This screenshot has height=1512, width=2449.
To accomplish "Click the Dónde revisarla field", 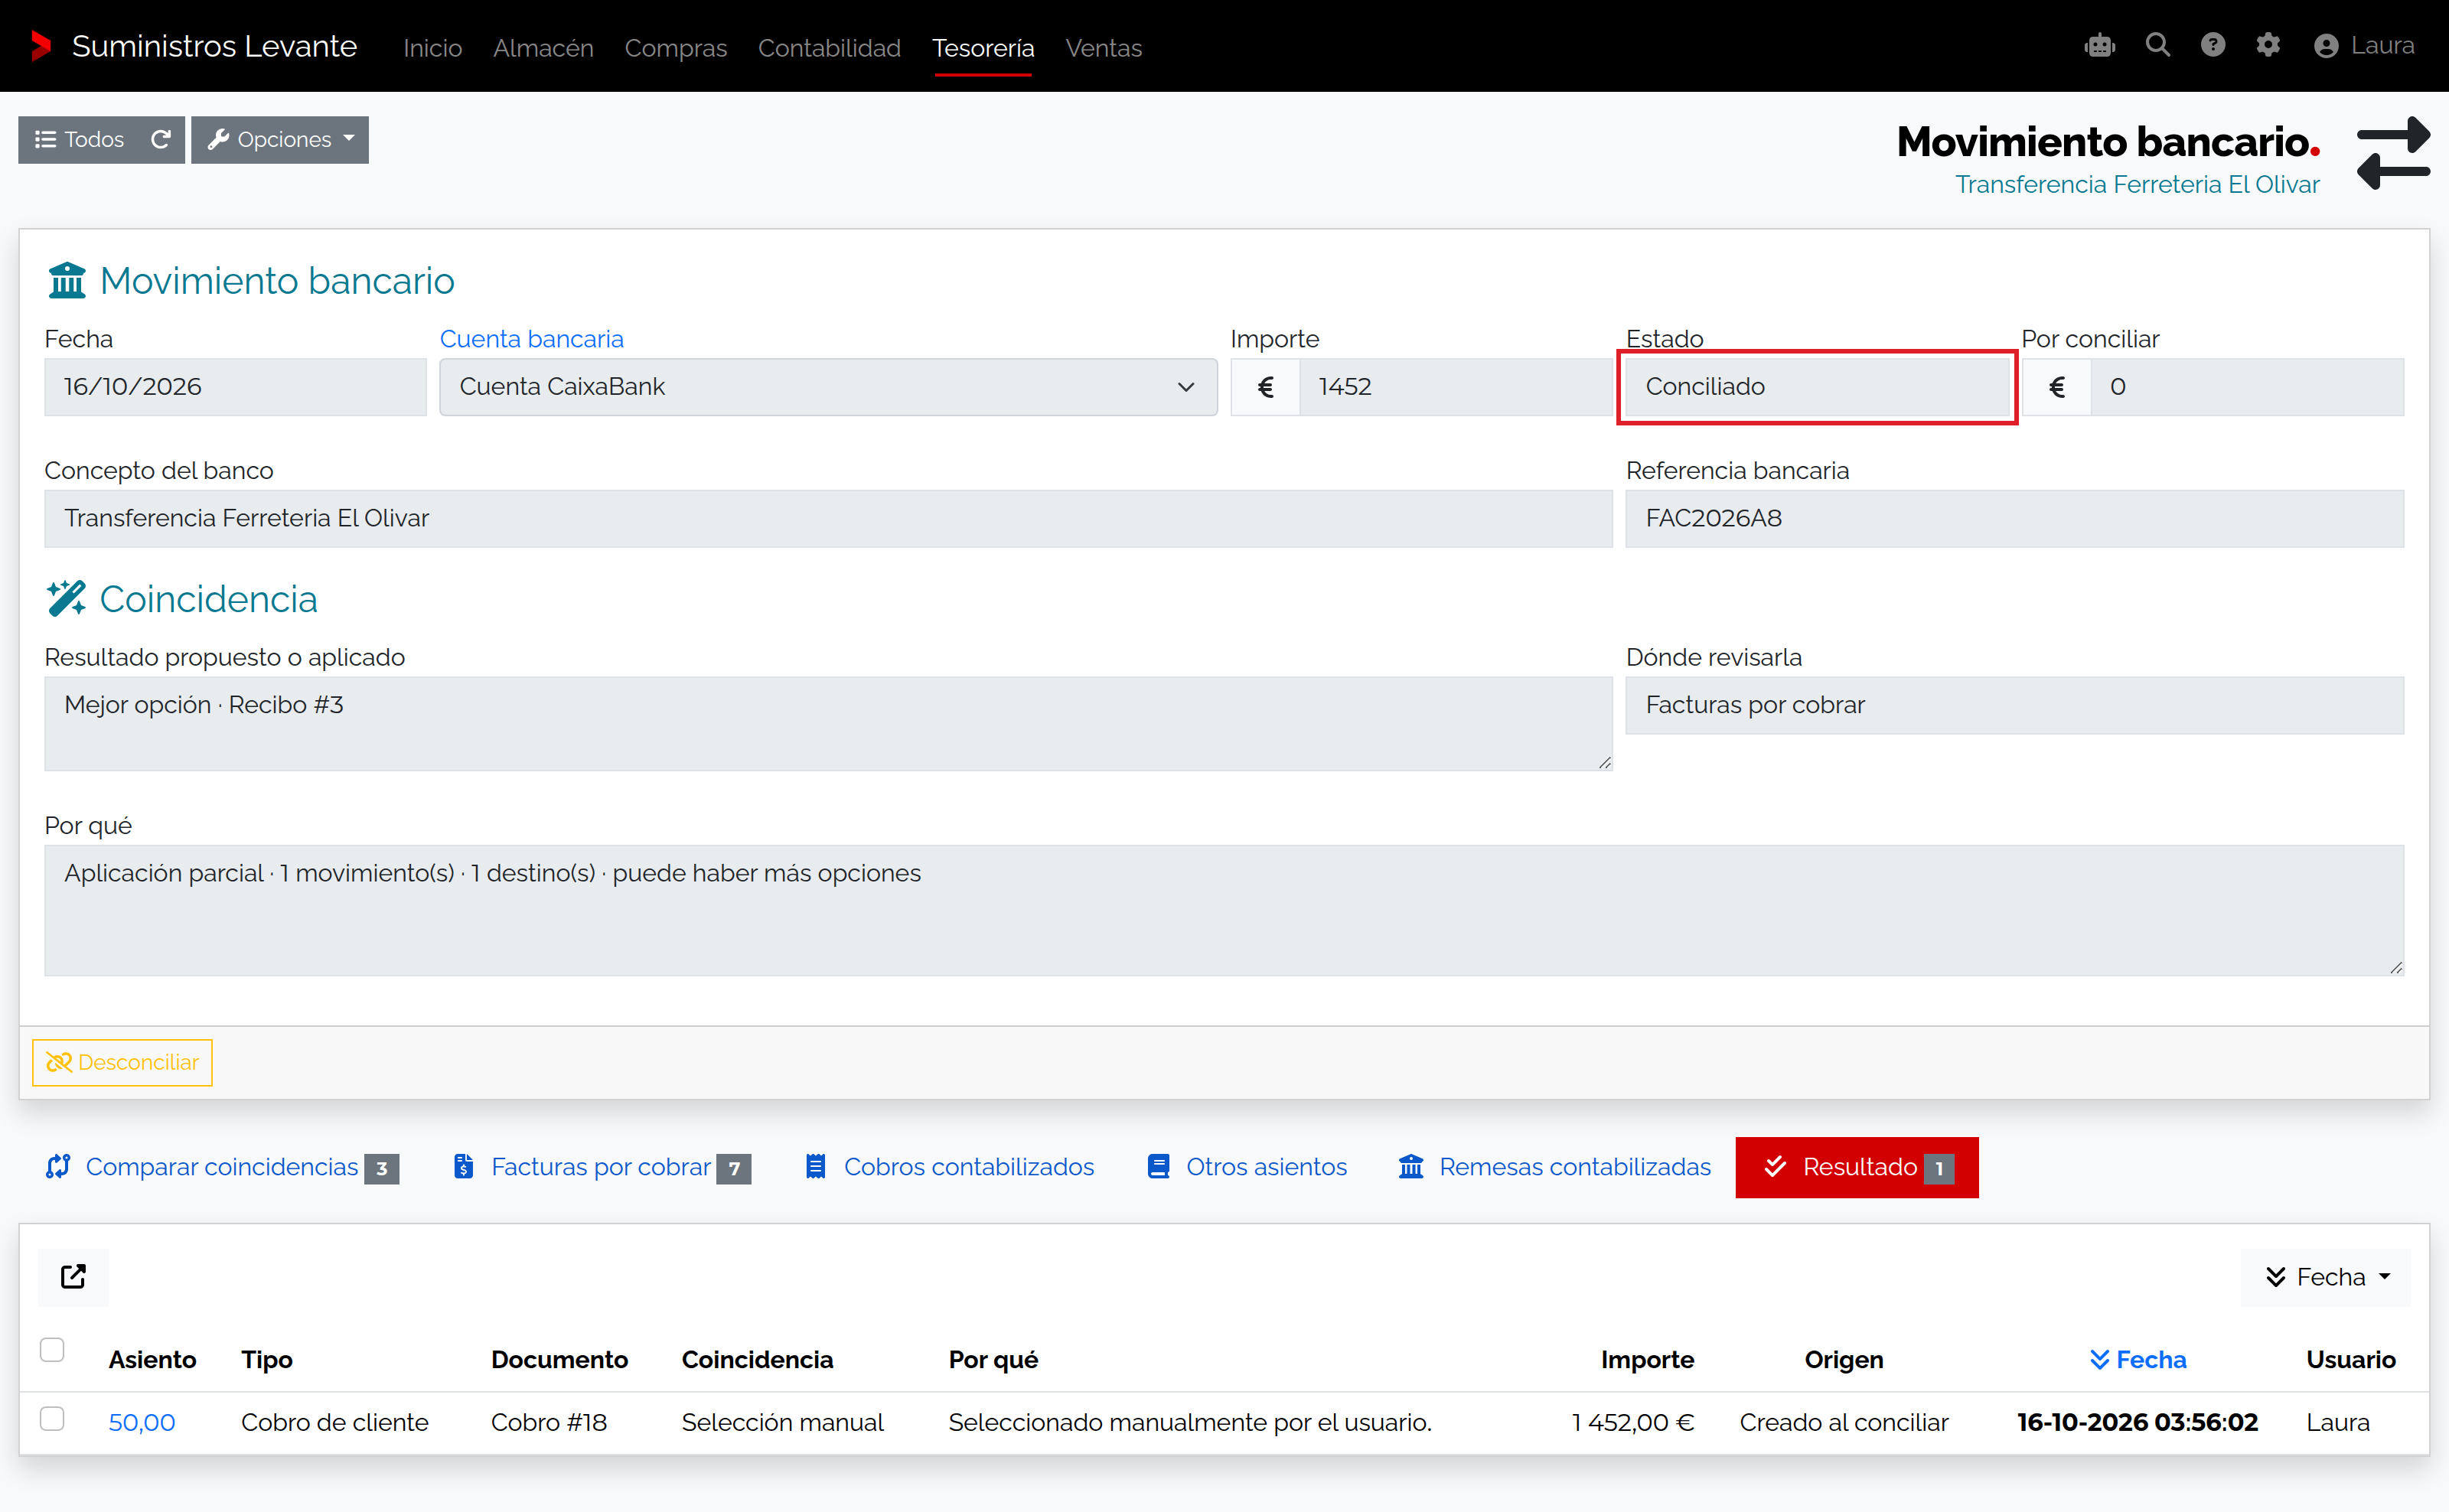I will click(2014, 705).
